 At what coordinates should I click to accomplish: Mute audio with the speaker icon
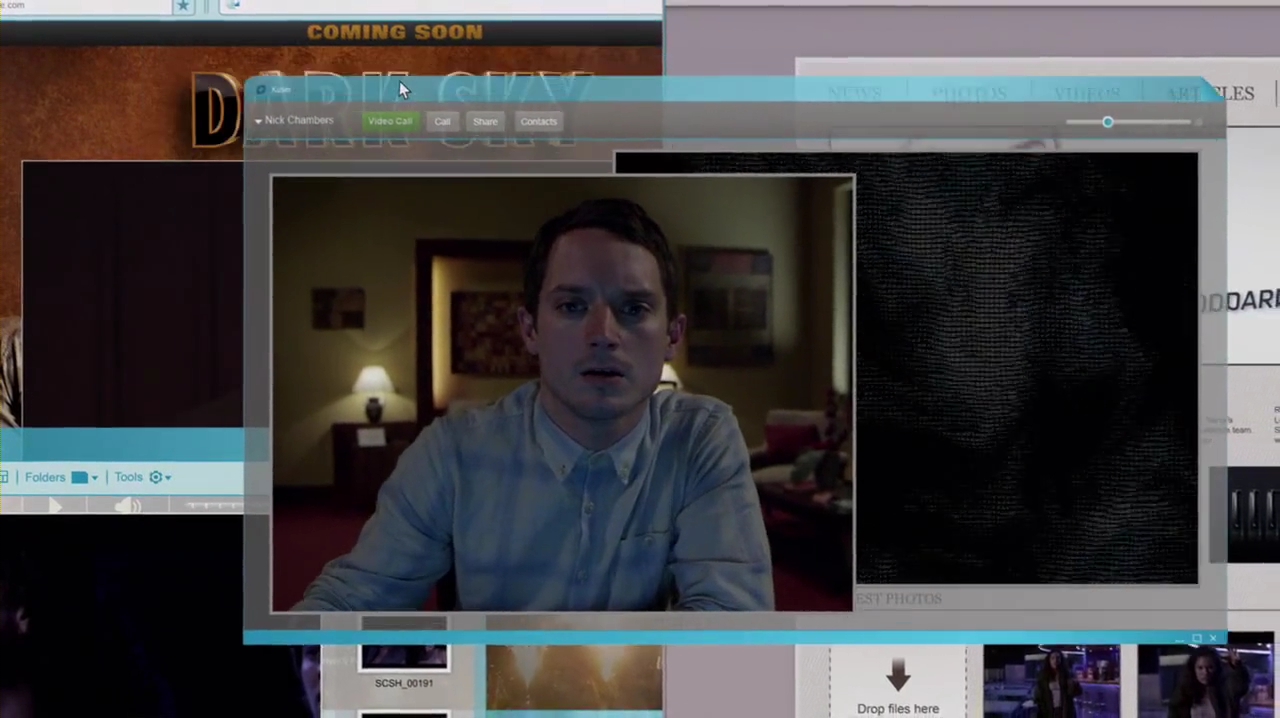click(x=127, y=506)
